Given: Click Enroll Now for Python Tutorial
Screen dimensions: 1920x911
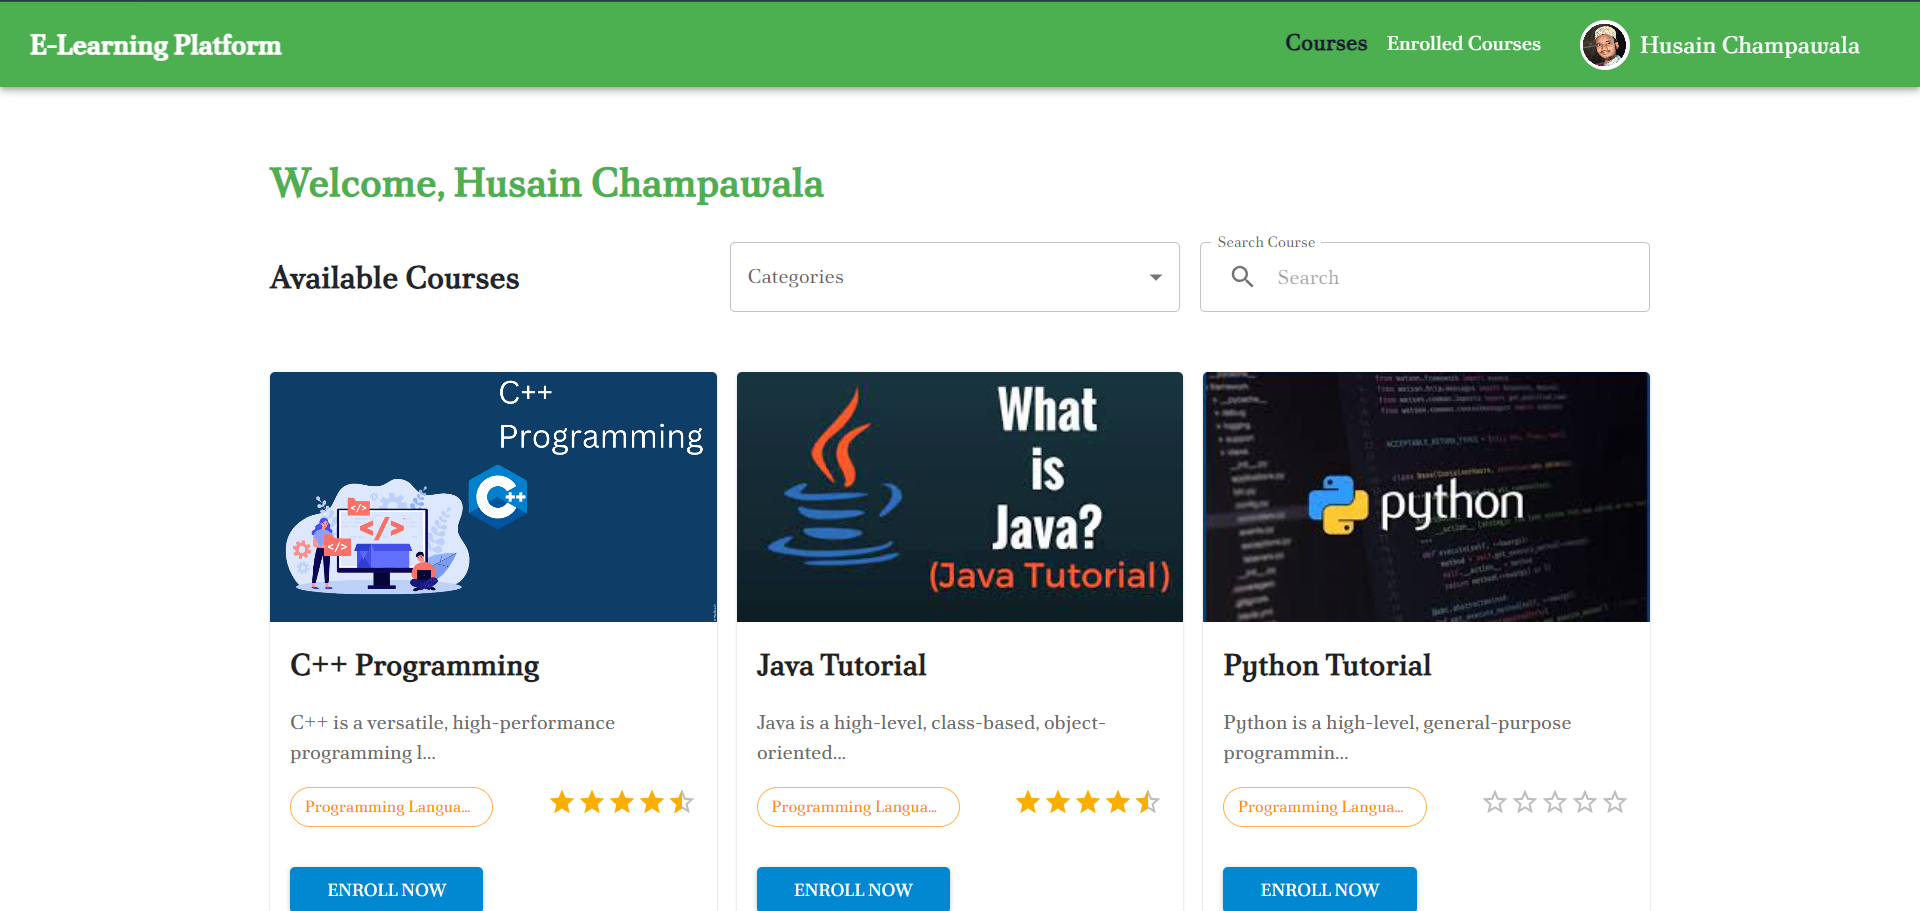Looking at the screenshot, I should (x=1319, y=889).
